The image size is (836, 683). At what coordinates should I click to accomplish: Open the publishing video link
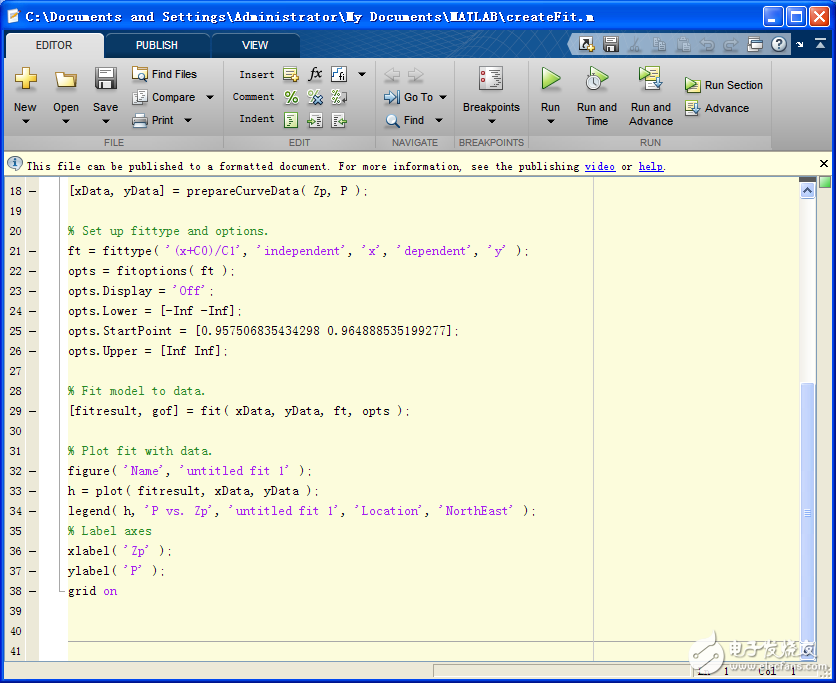[600, 166]
